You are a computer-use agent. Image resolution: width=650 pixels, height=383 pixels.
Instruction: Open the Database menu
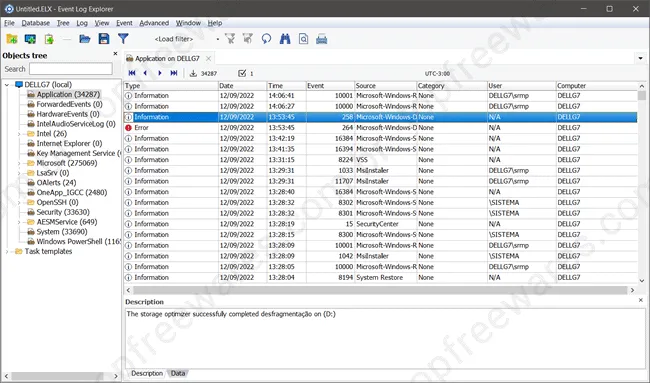[36, 23]
